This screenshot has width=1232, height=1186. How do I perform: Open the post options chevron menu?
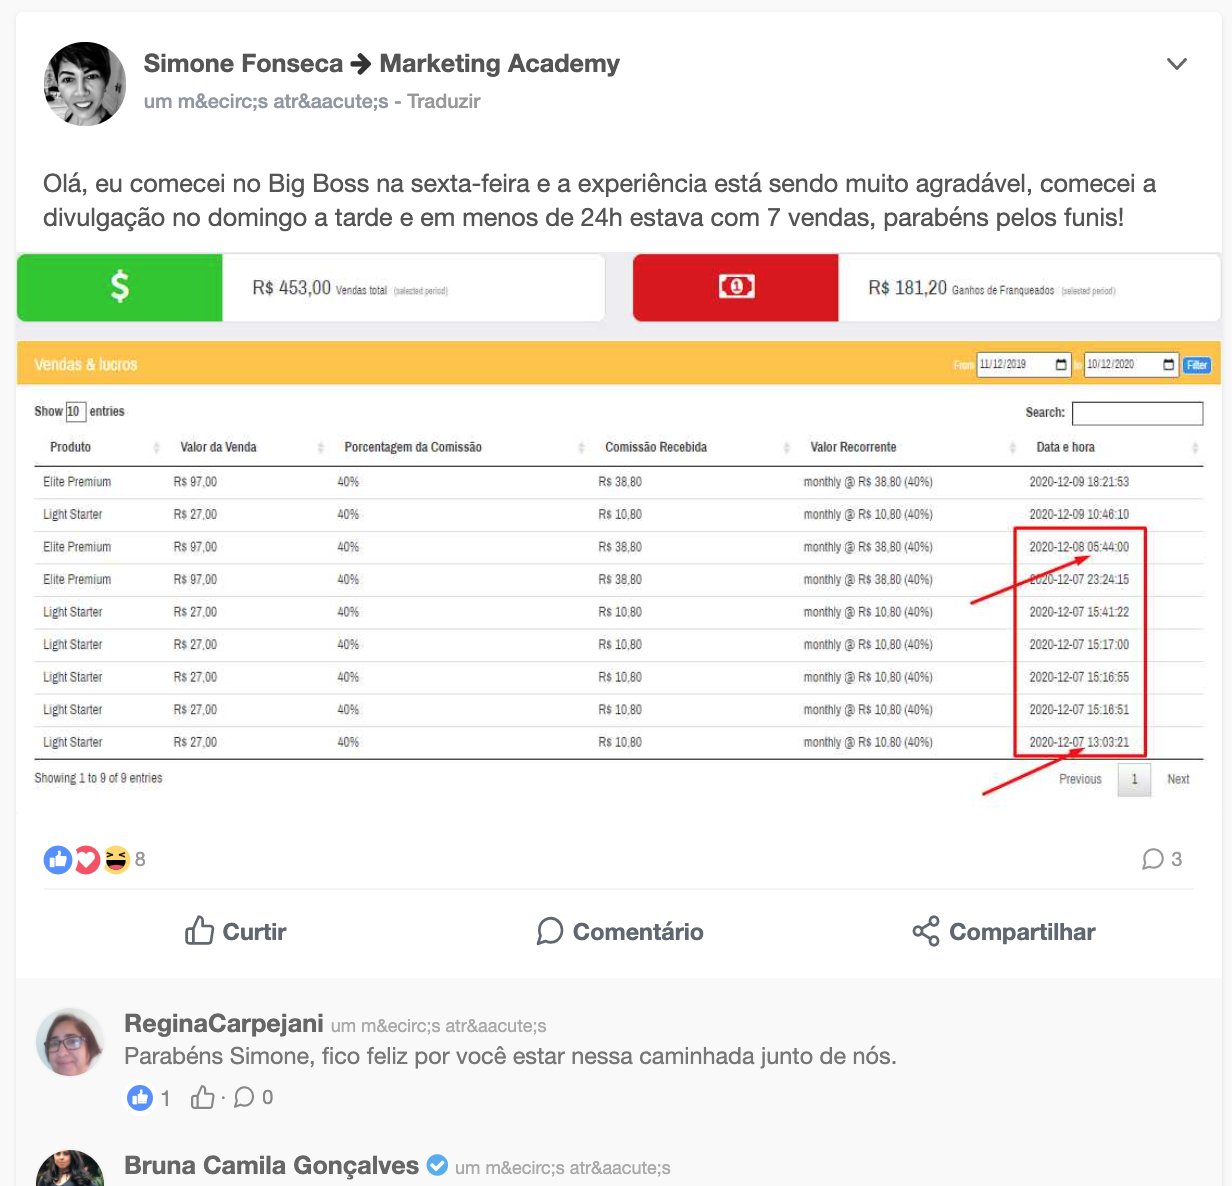coord(1177,64)
